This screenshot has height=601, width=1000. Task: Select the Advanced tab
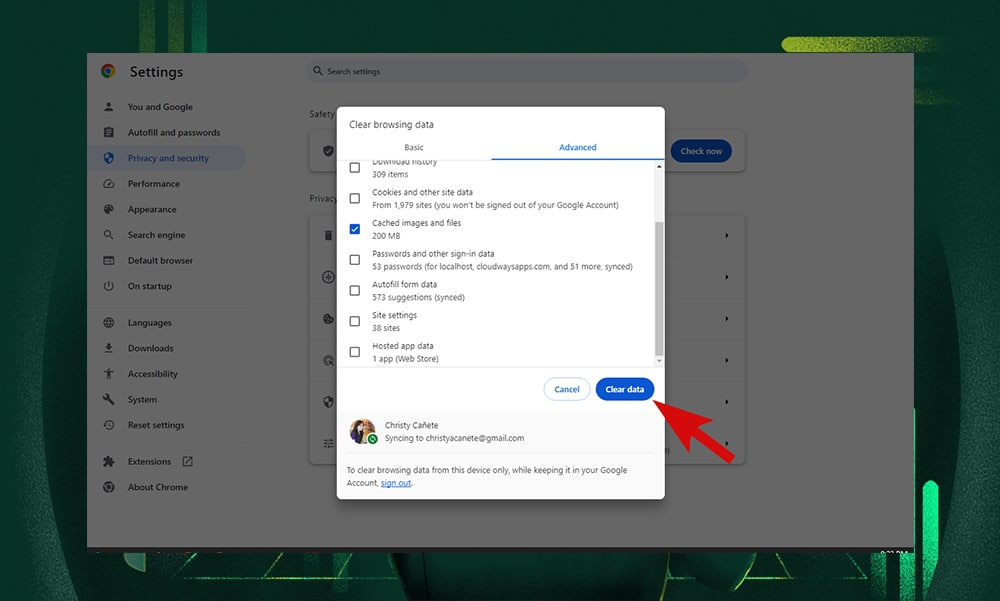577,147
